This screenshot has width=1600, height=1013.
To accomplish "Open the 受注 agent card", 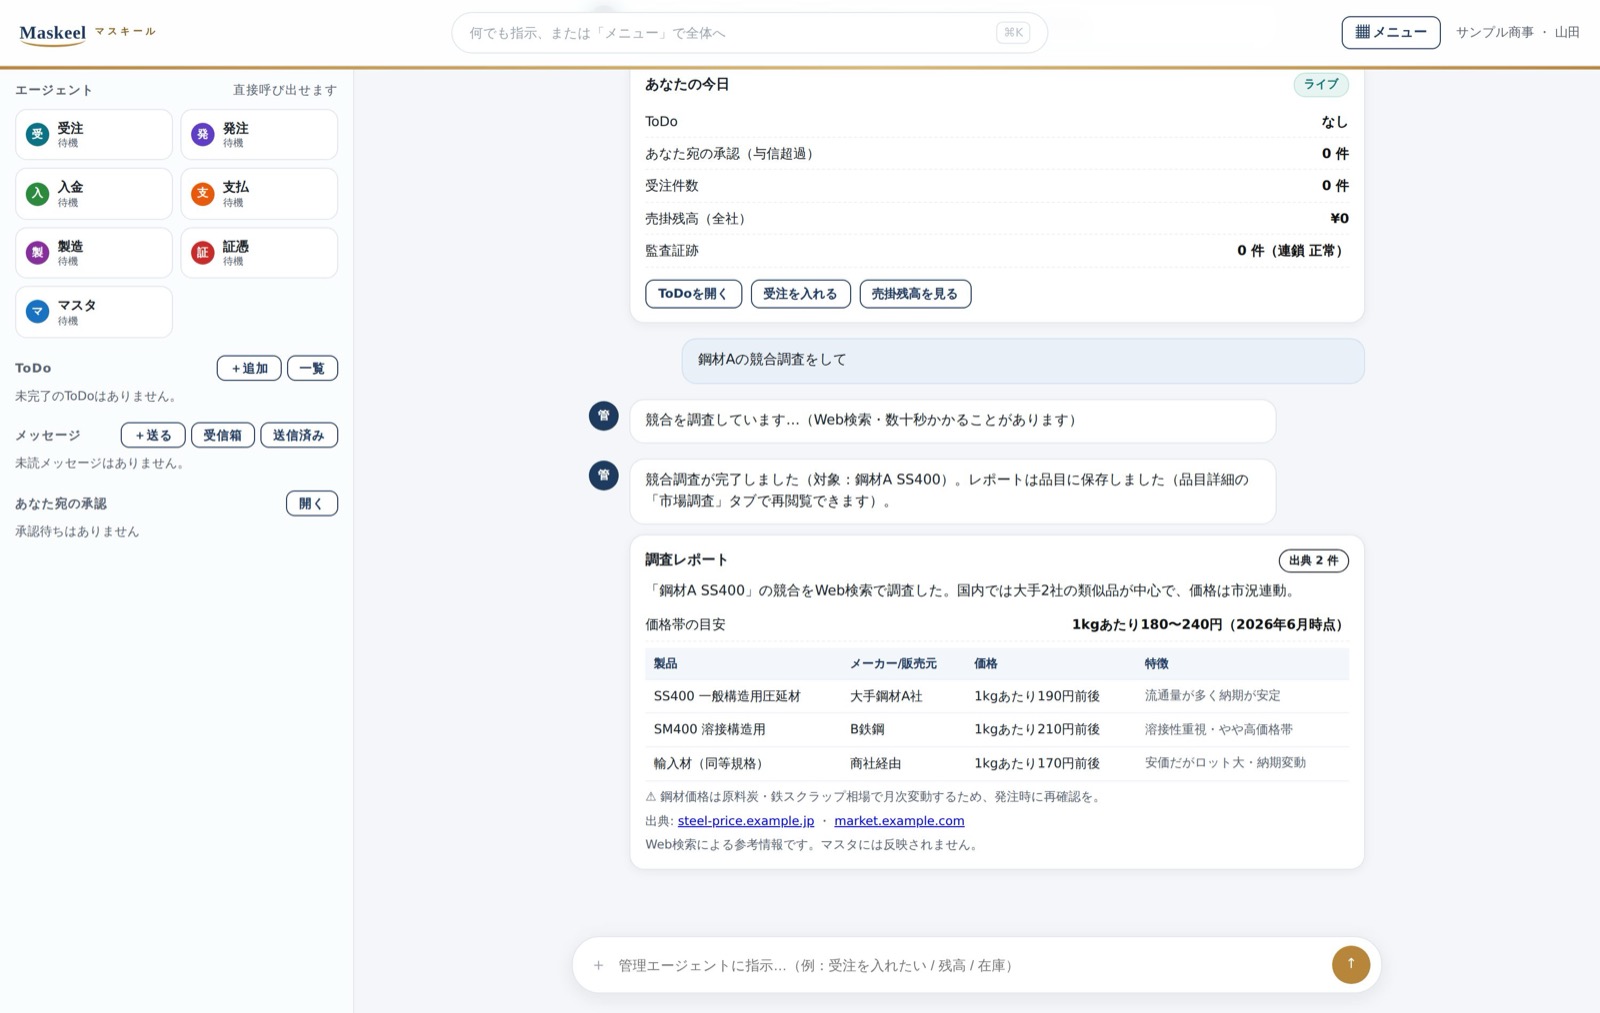I will pos(94,135).
